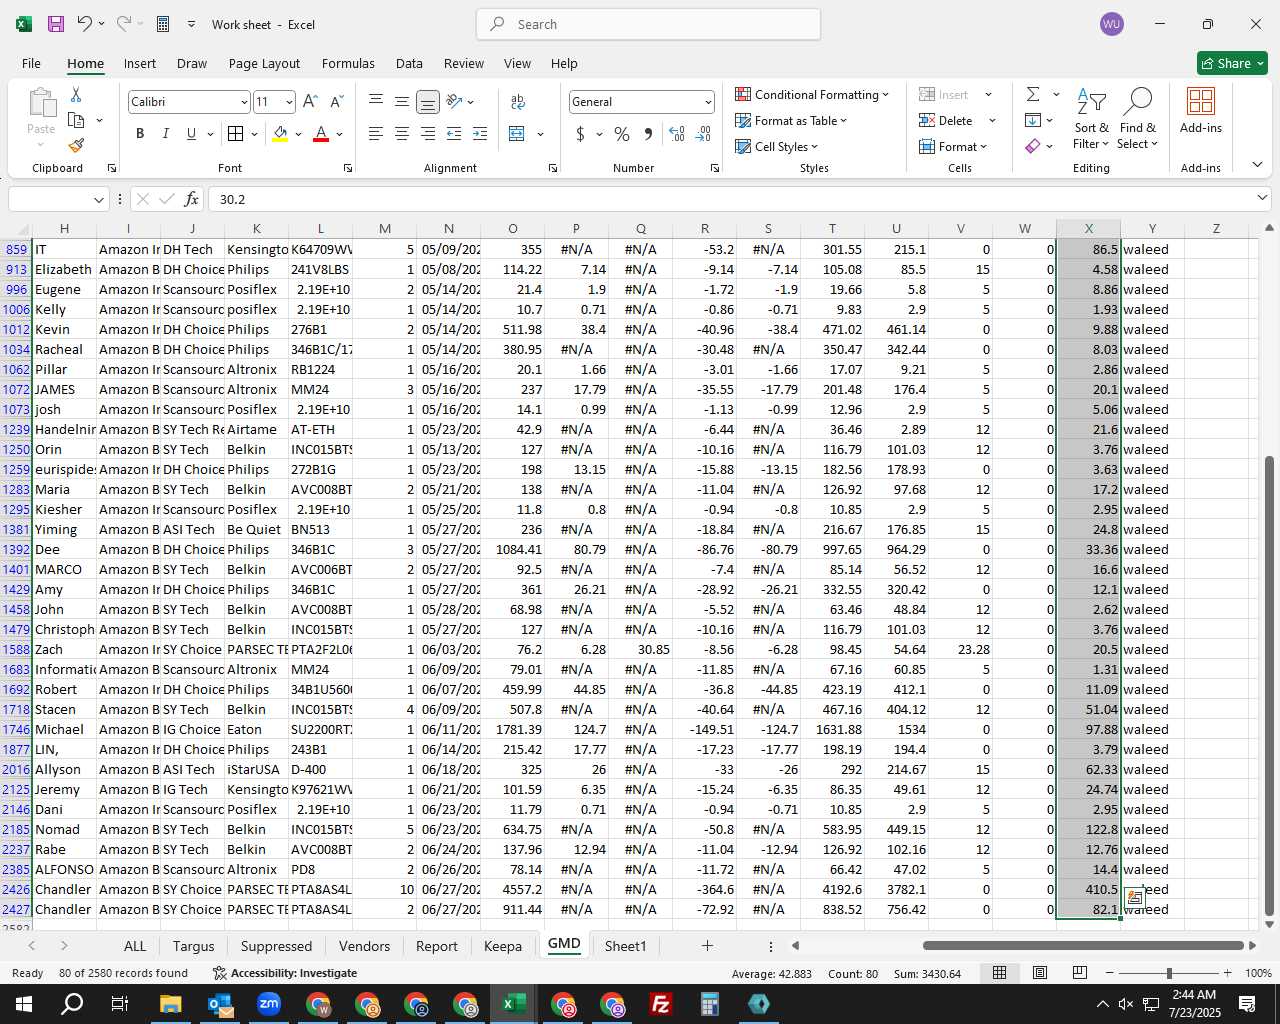Open Sort & Filter menu
The width and height of the screenshot is (1280, 1024).
click(x=1091, y=120)
